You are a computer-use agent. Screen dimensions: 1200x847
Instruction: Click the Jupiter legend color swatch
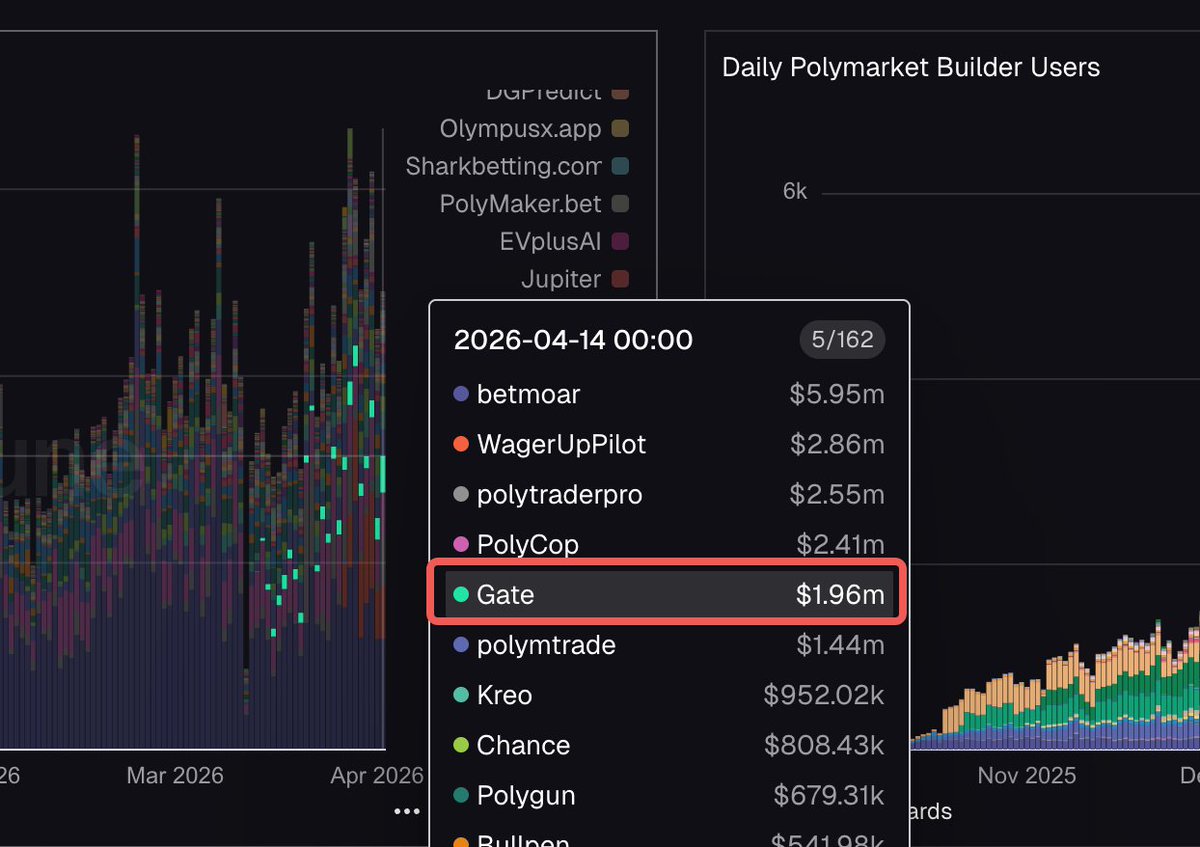[620, 279]
